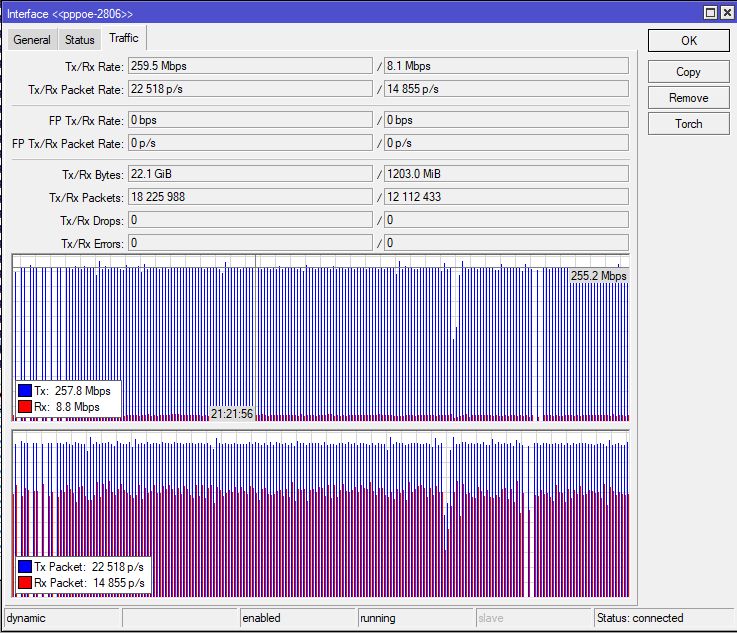Click the 'Tx/Rx Packet Rate:' label
The width and height of the screenshot is (737, 633).
(x=76, y=90)
